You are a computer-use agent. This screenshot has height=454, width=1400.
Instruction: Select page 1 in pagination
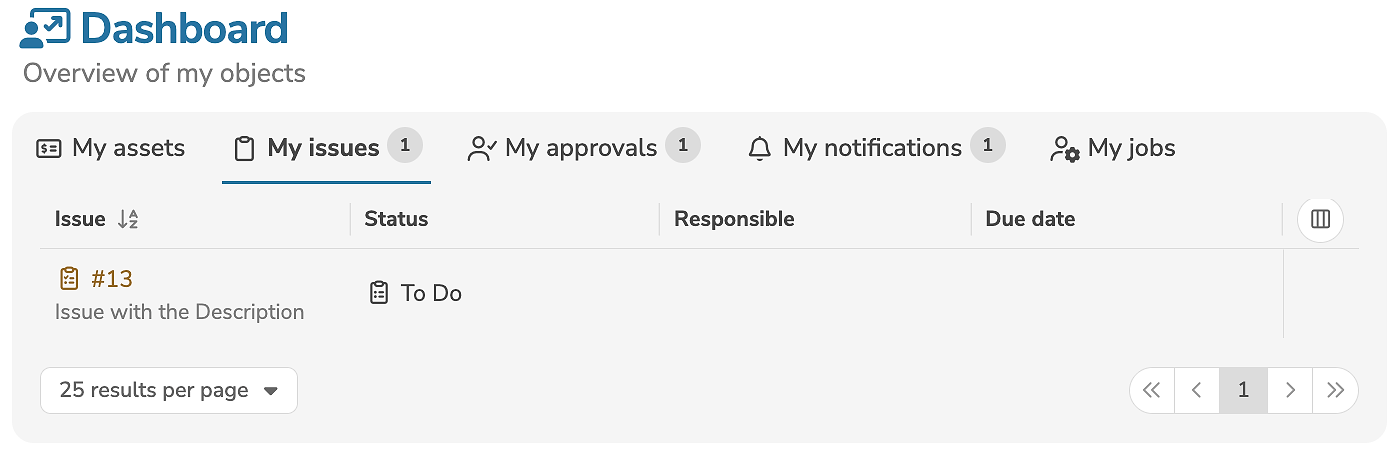click(x=1243, y=390)
